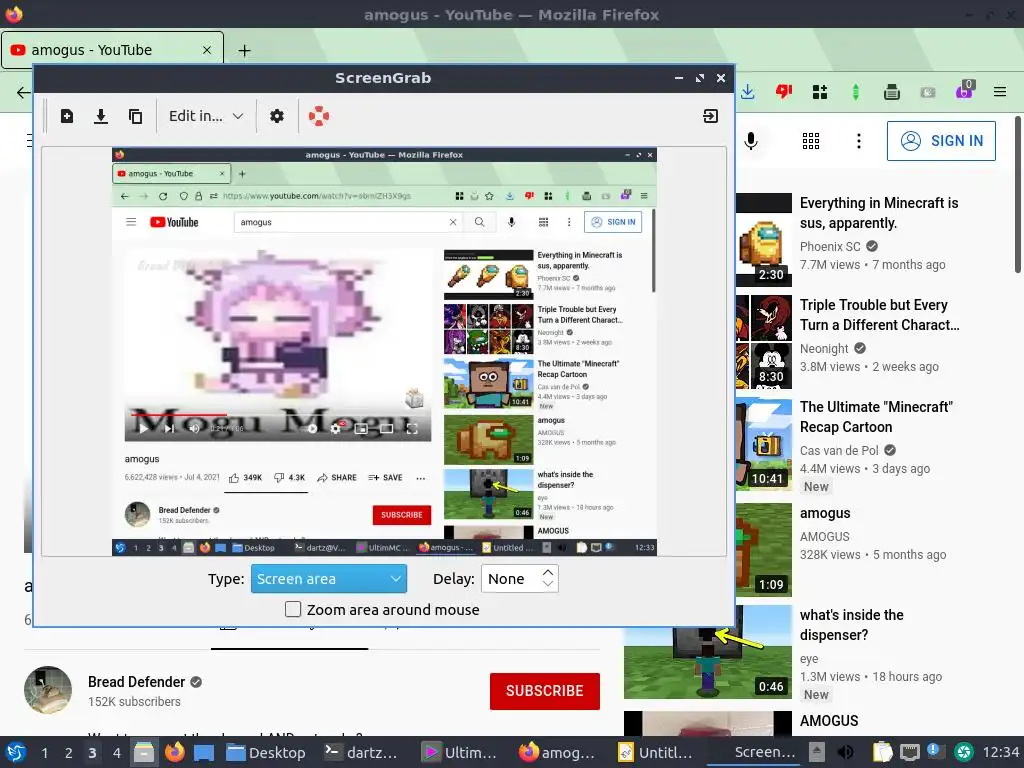This screenshot has width=1024, height=768.
Task: Open 'The Ultimate "Minecraft" Recap Cartoon' video
Action: click(x=876, y=417)
